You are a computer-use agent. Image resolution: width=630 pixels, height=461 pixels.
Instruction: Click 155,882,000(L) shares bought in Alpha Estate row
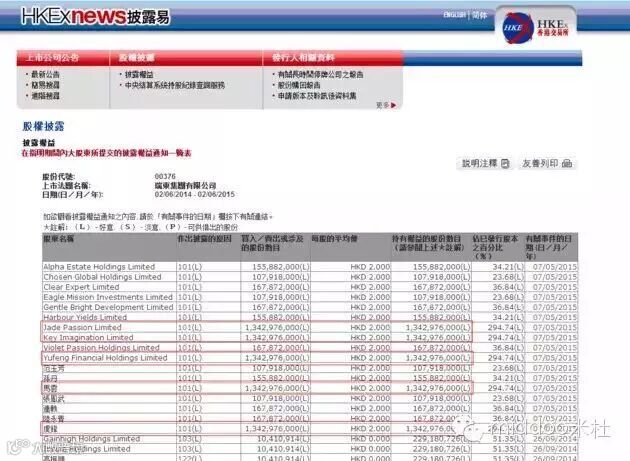[x=281, y=267]
